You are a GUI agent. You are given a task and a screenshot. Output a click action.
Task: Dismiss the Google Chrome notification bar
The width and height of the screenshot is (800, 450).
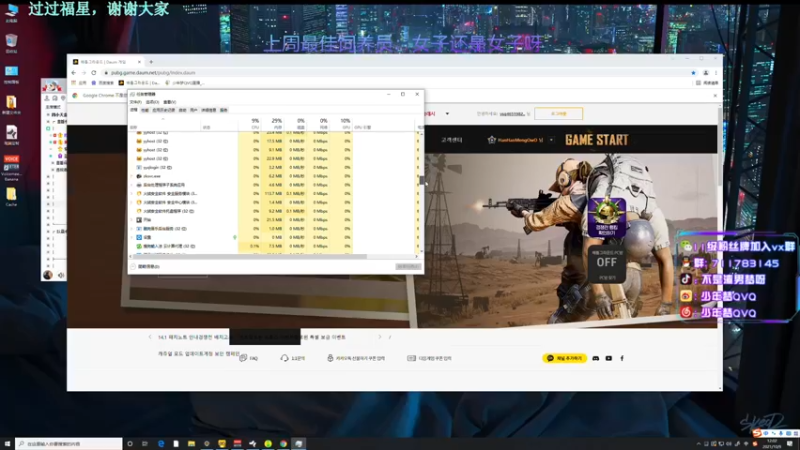pyautogui.click(x=715, y=95)
